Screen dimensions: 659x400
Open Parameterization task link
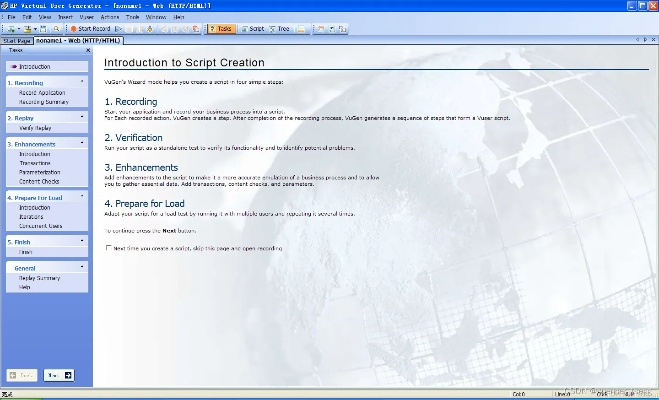tap(39, 172)
